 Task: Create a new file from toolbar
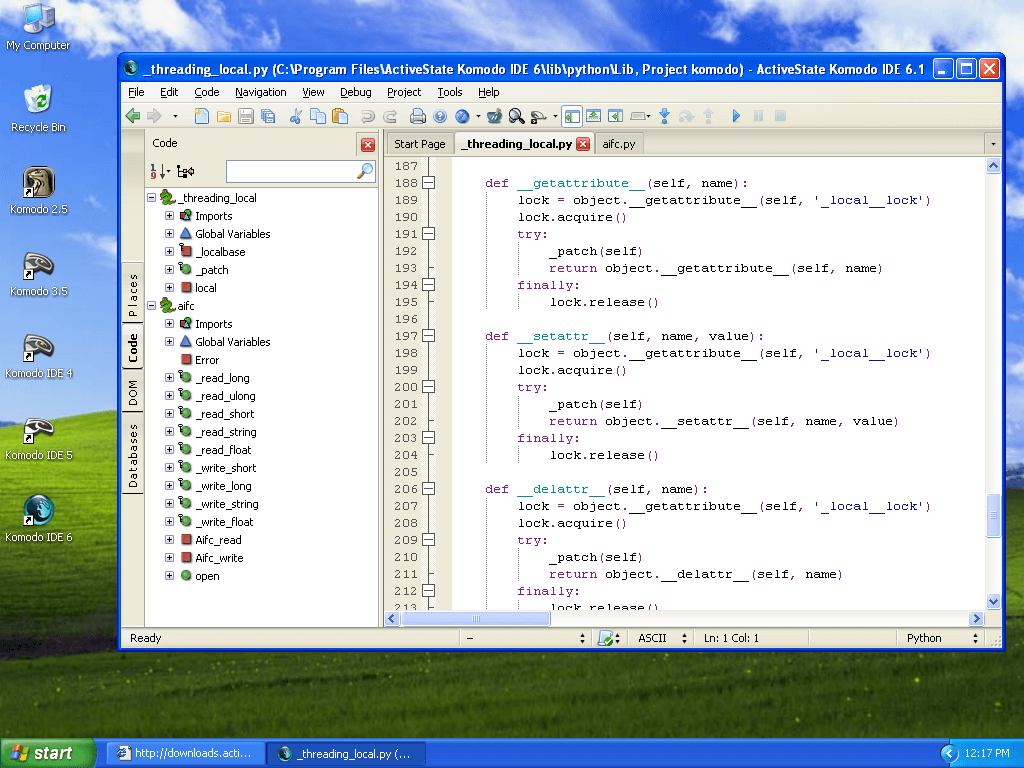click(x=202, y=116)
